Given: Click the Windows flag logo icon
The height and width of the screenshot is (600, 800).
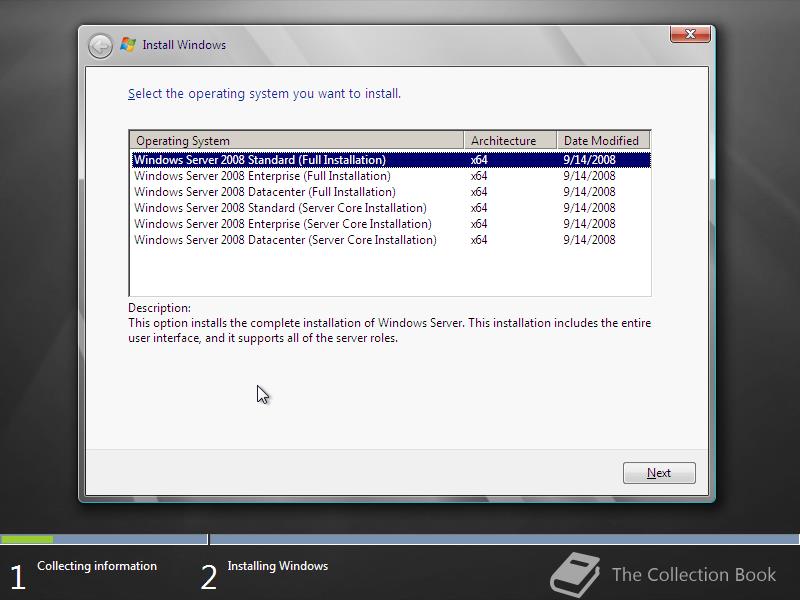Looking at the screenshot, I should click(x=128, y=44).
